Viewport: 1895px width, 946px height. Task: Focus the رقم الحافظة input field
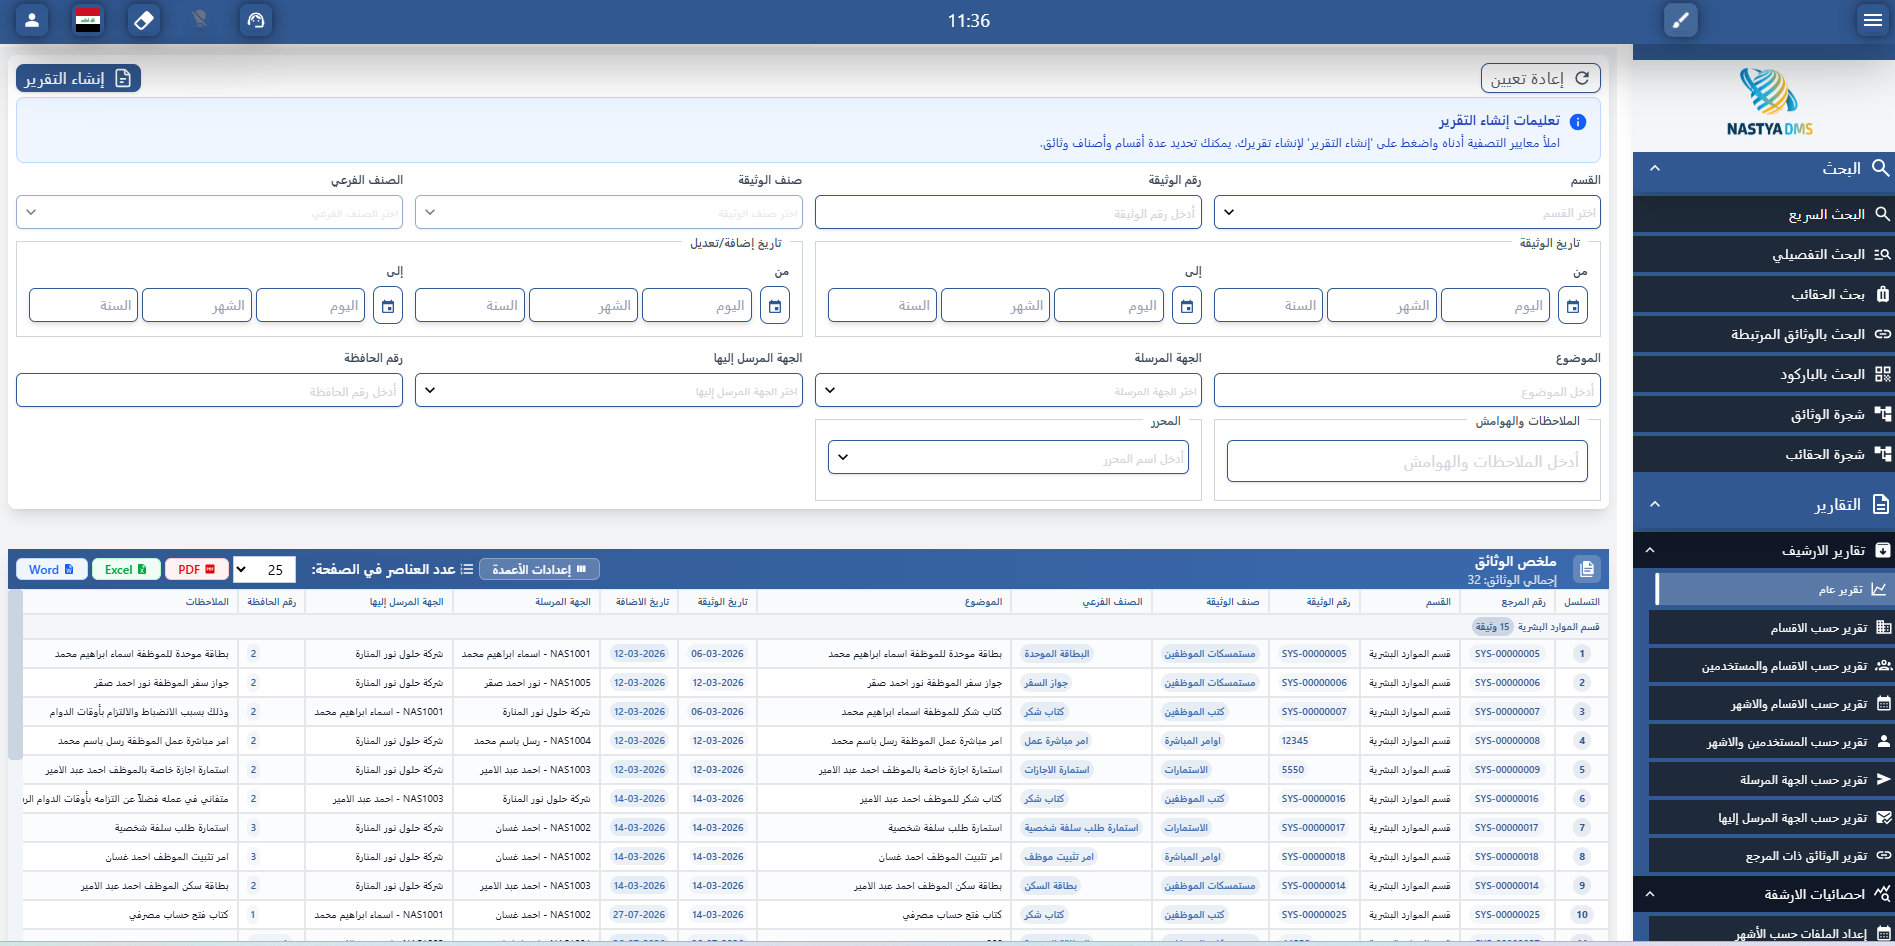pyautogui.click(x=209, y=390)
